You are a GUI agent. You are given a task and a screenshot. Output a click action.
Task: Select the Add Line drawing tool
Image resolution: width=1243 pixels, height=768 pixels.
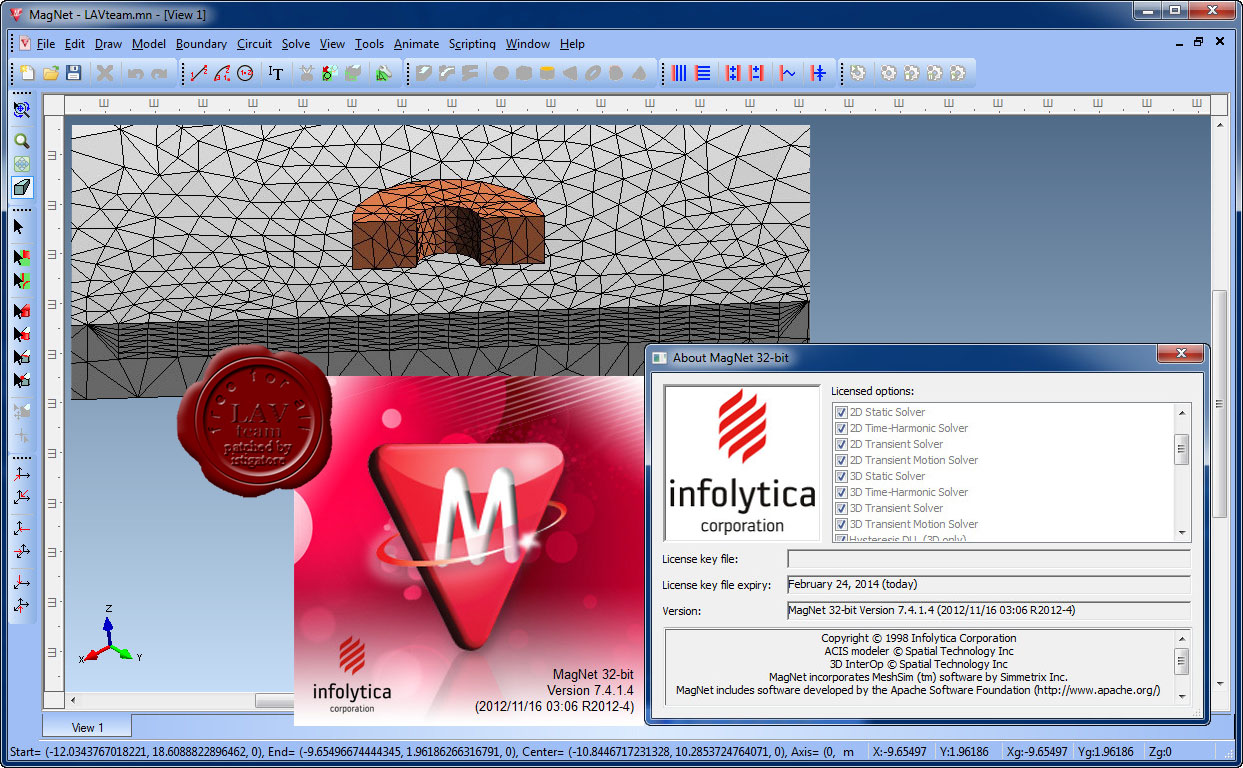tap(198, 73)
